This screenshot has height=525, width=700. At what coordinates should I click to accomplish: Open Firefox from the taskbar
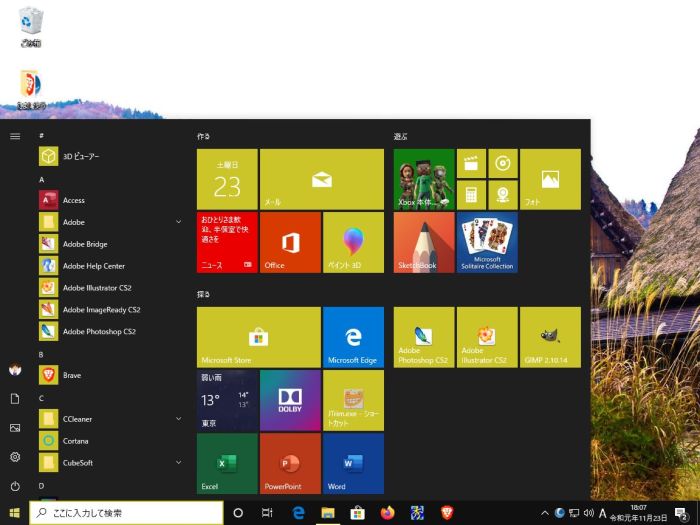387,513
